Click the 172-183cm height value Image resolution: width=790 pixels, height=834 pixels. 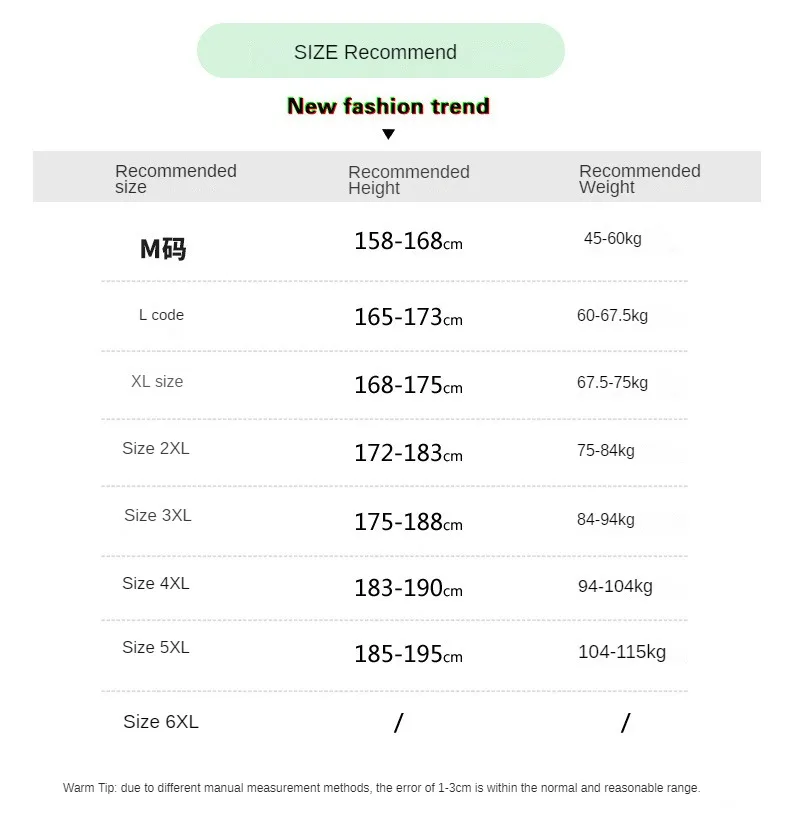409,453
